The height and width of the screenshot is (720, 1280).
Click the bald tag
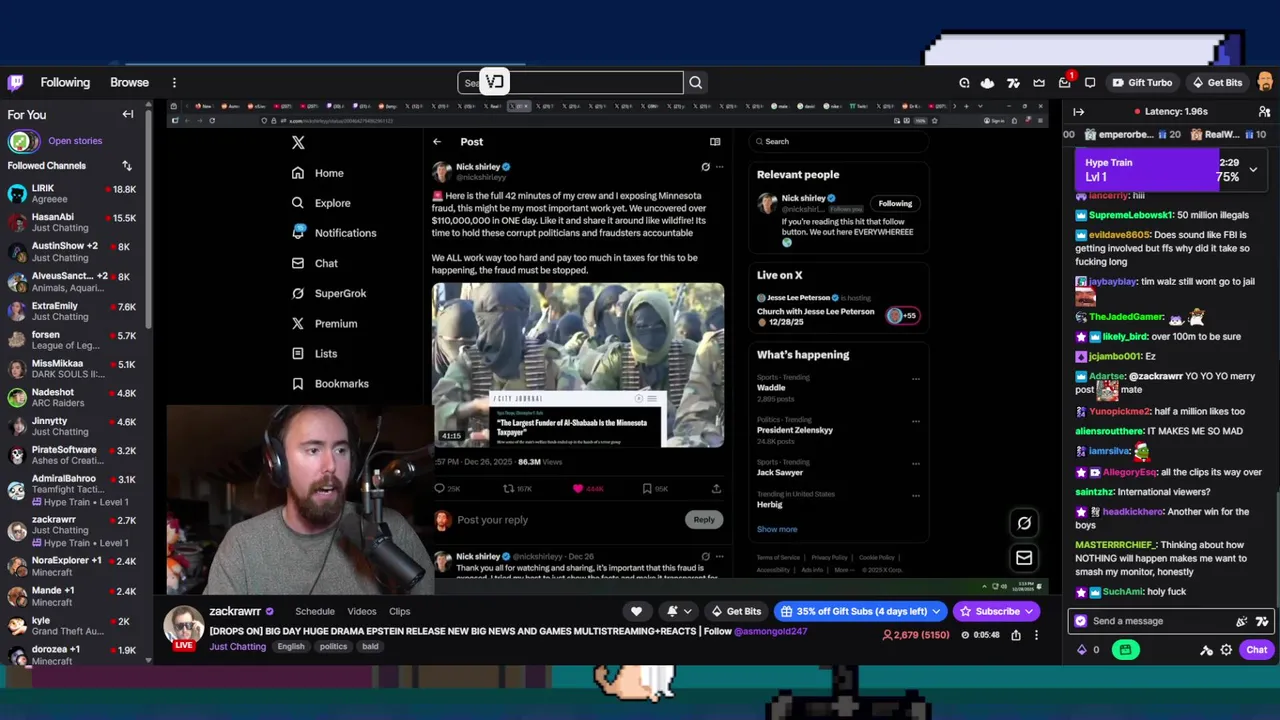pyautogui.click(x=371, y=647)
